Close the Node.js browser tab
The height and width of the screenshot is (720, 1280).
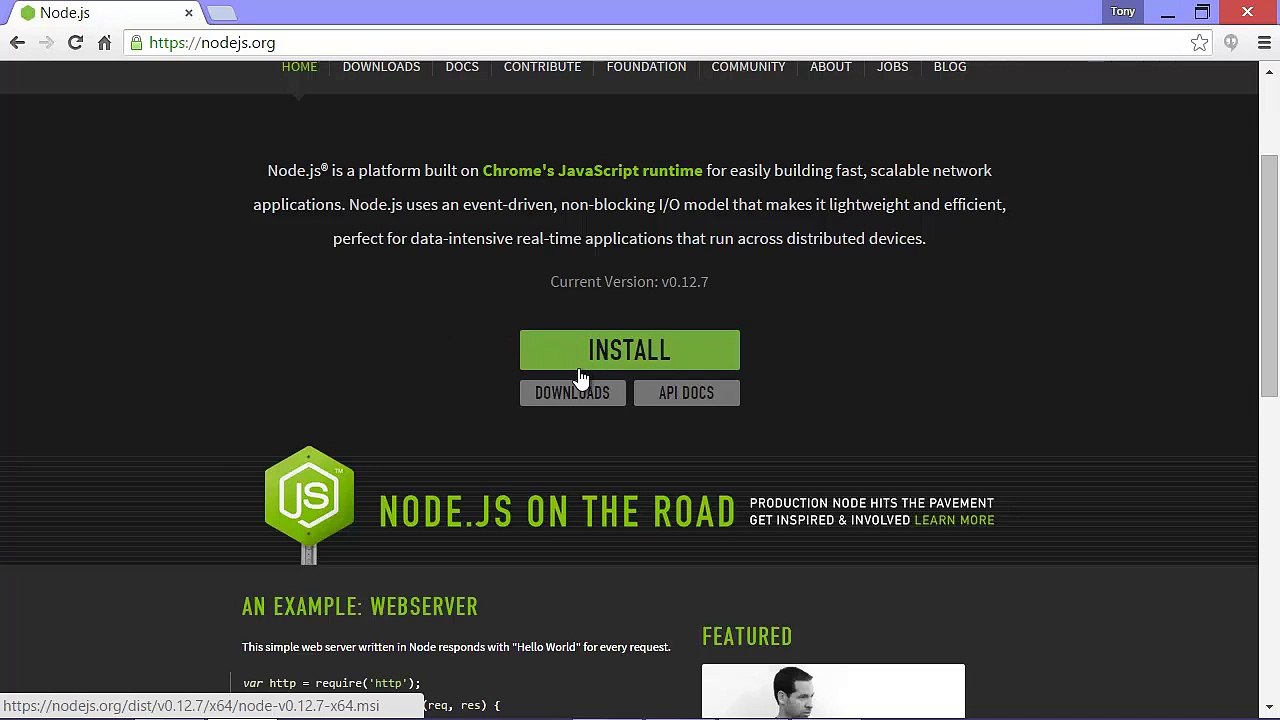(188, 13)
